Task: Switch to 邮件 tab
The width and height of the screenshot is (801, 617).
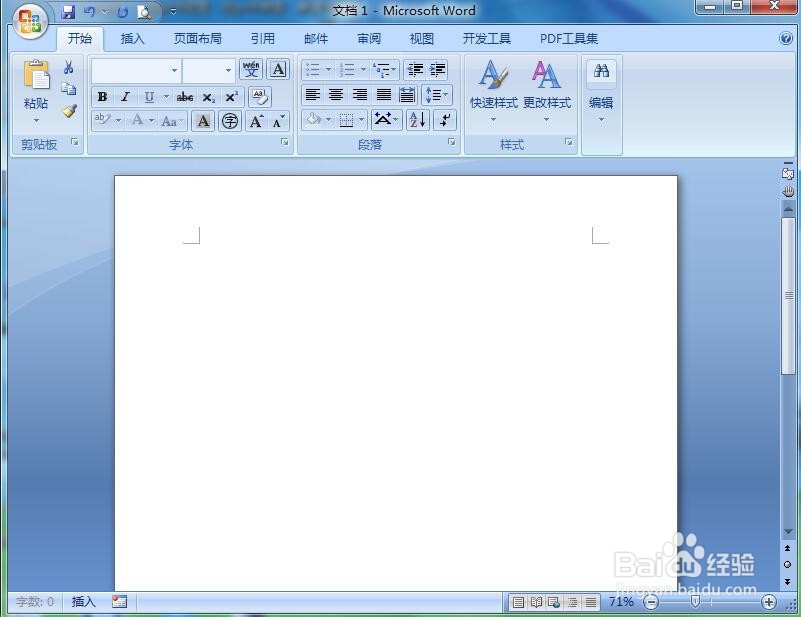Action: point(316,39)
